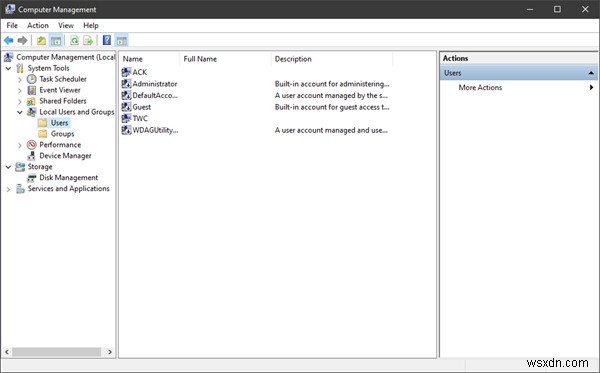600x373 pixels.
Task: Click the Task Scheduler clock icon
Action: point(32,79)
